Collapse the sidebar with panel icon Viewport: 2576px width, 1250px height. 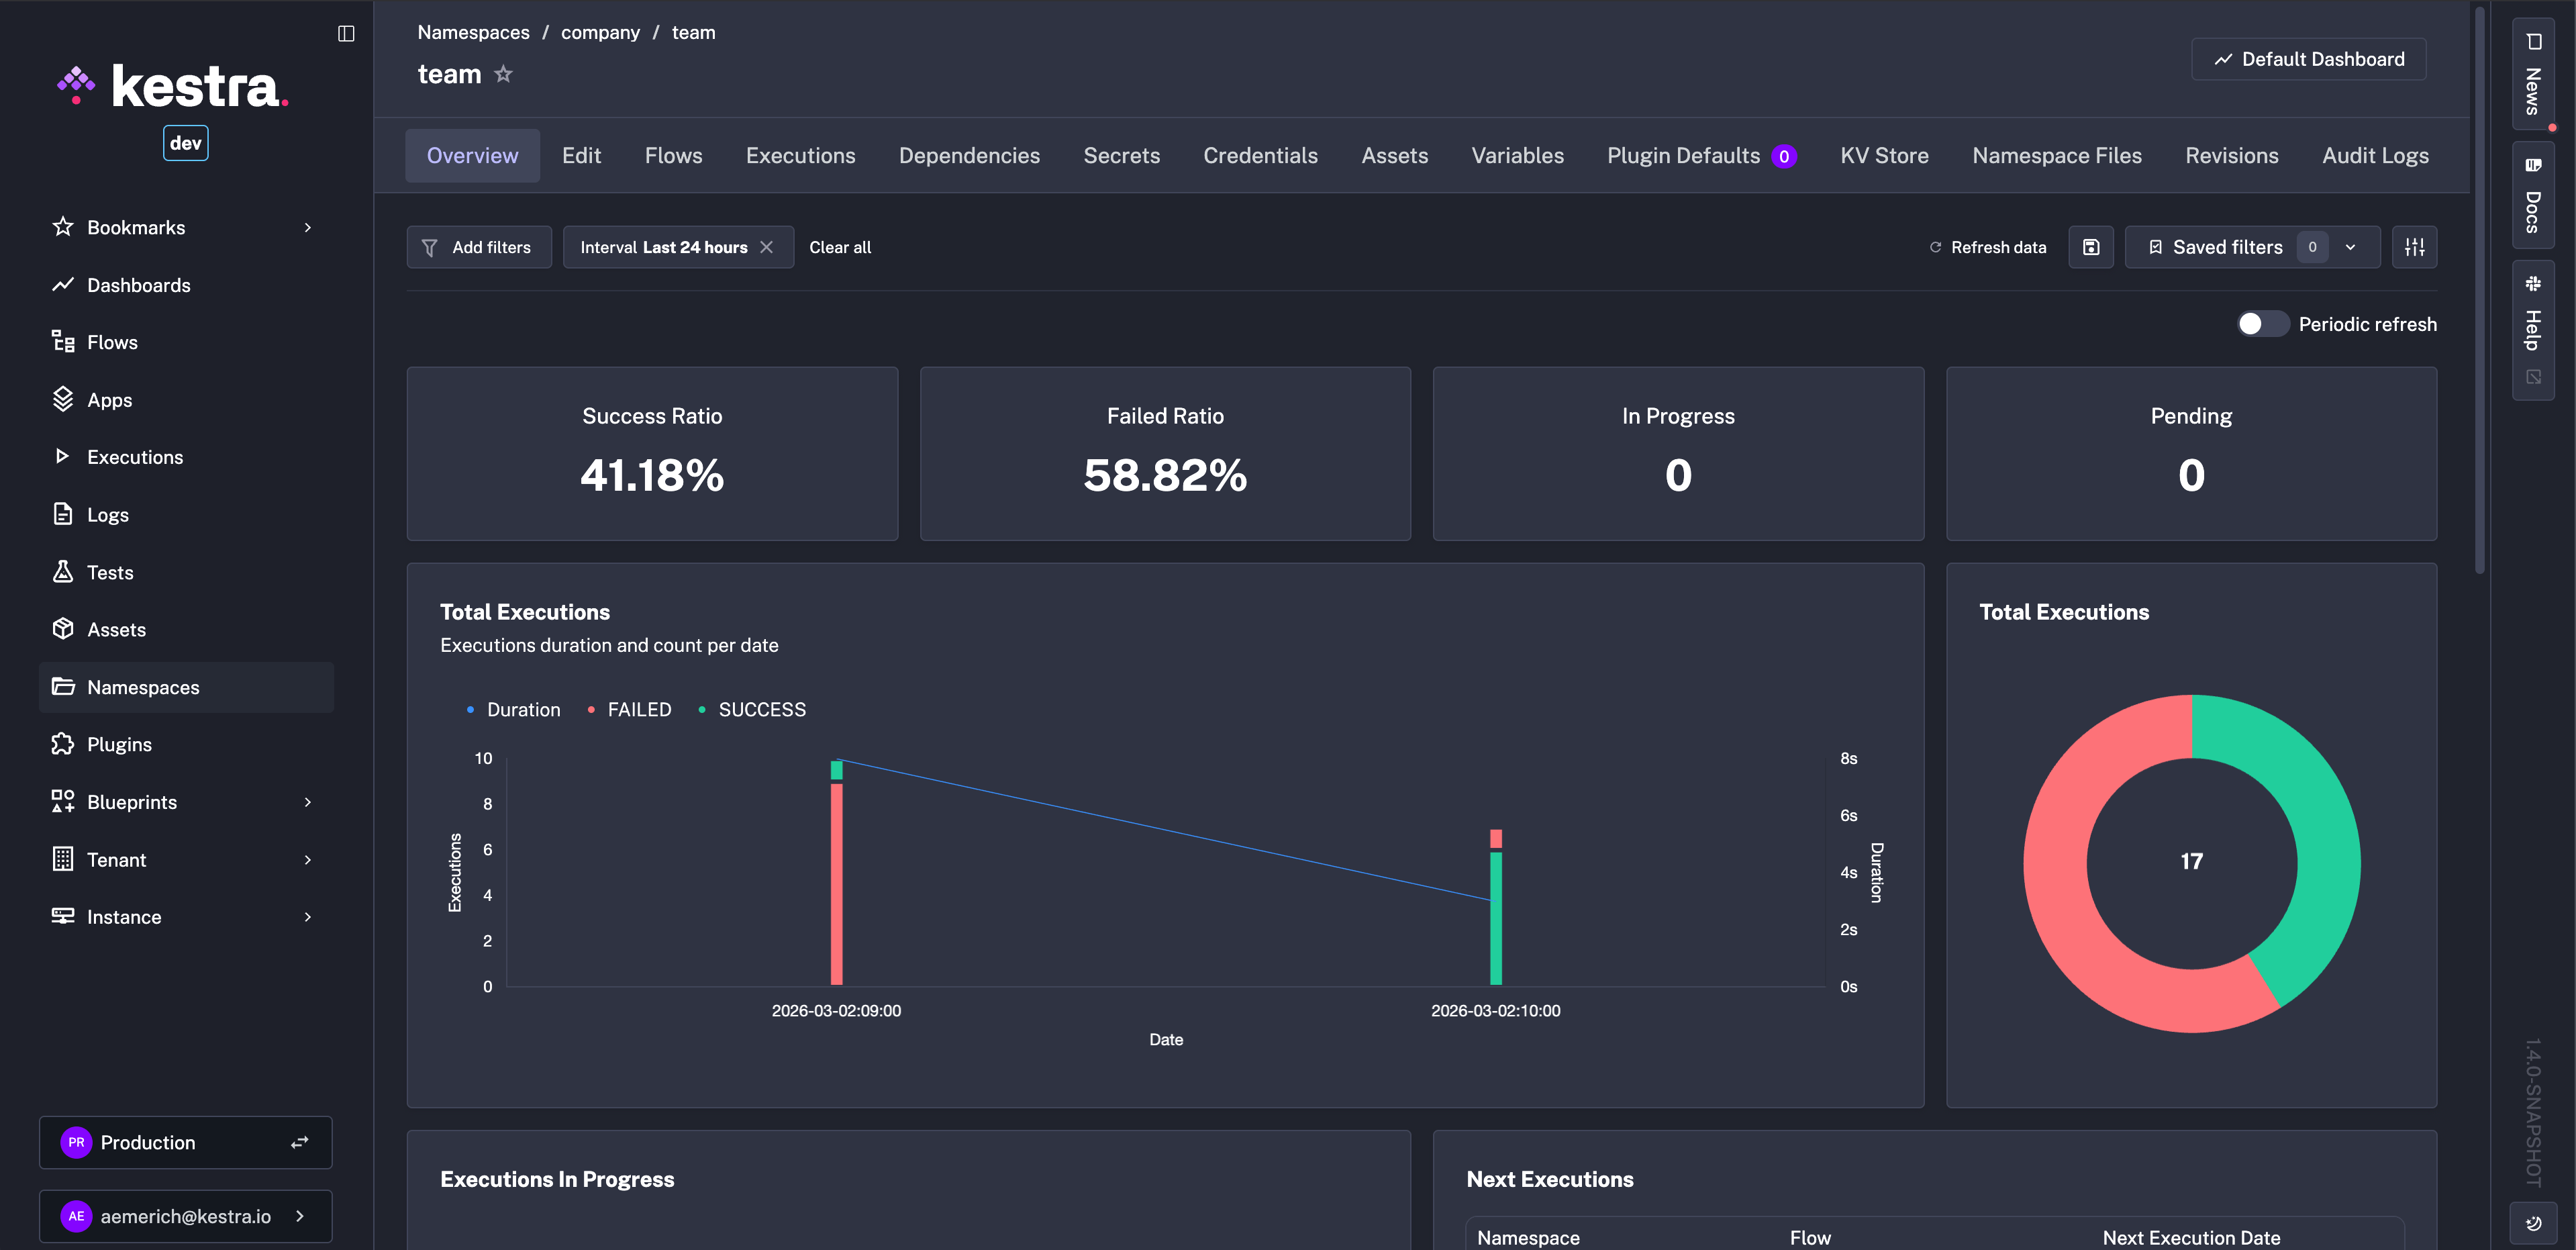[346, 33]
